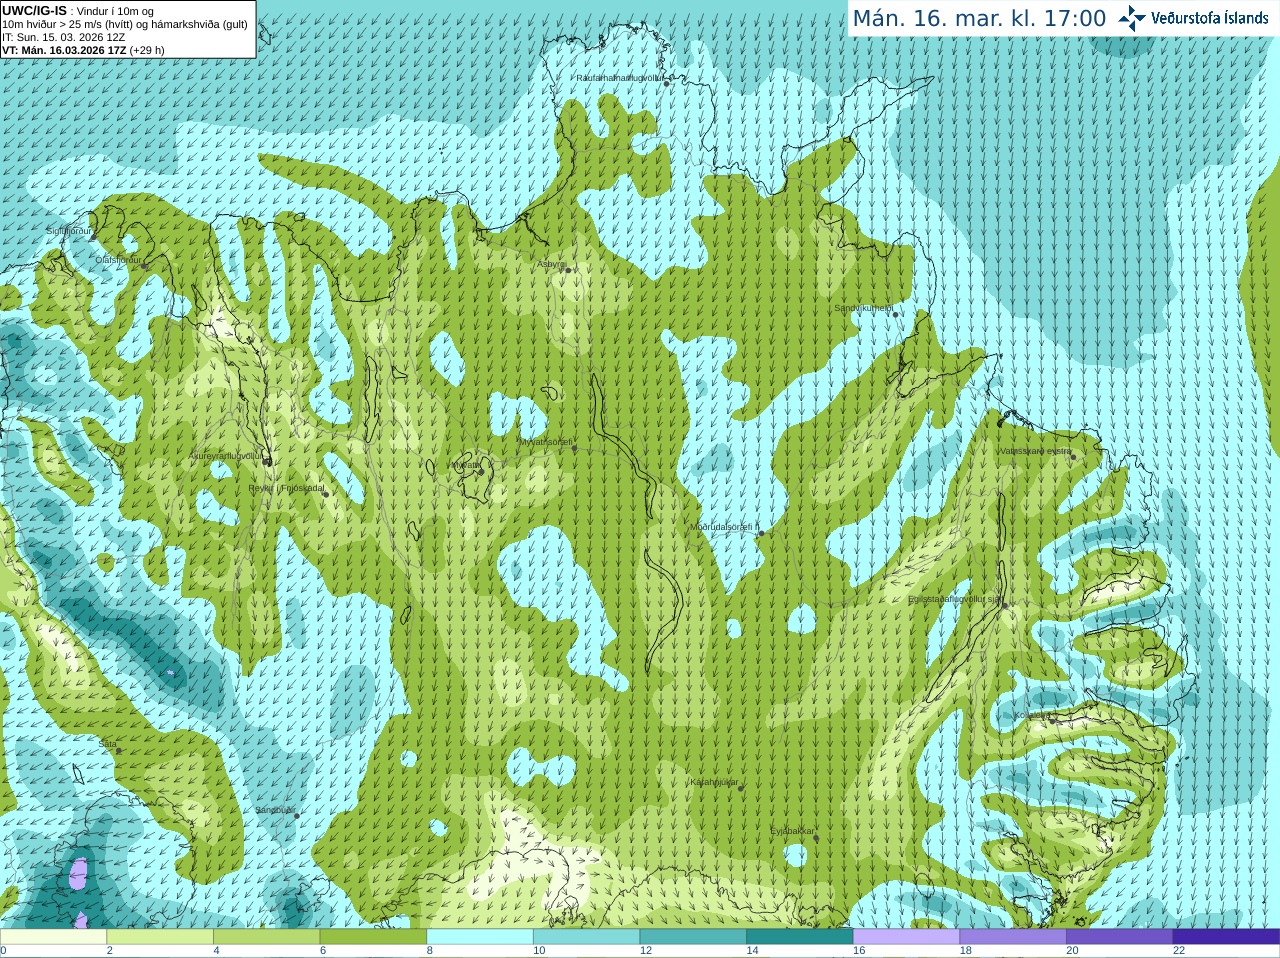Click the Mývatn station label
Image resolution: width=1280 pixels, height=958 pixels.
coord(466,465)
